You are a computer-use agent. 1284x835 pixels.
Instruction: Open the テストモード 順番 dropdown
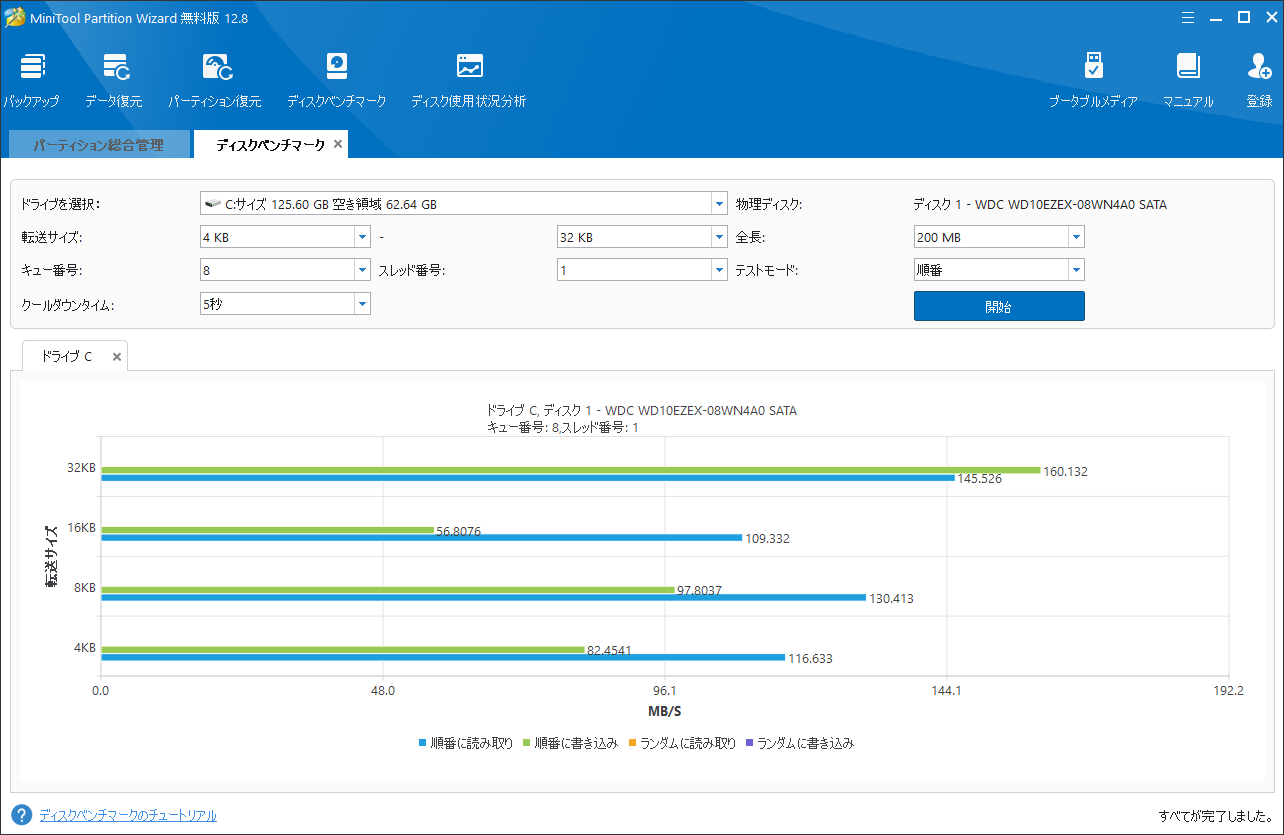[x=1076, y=270]
